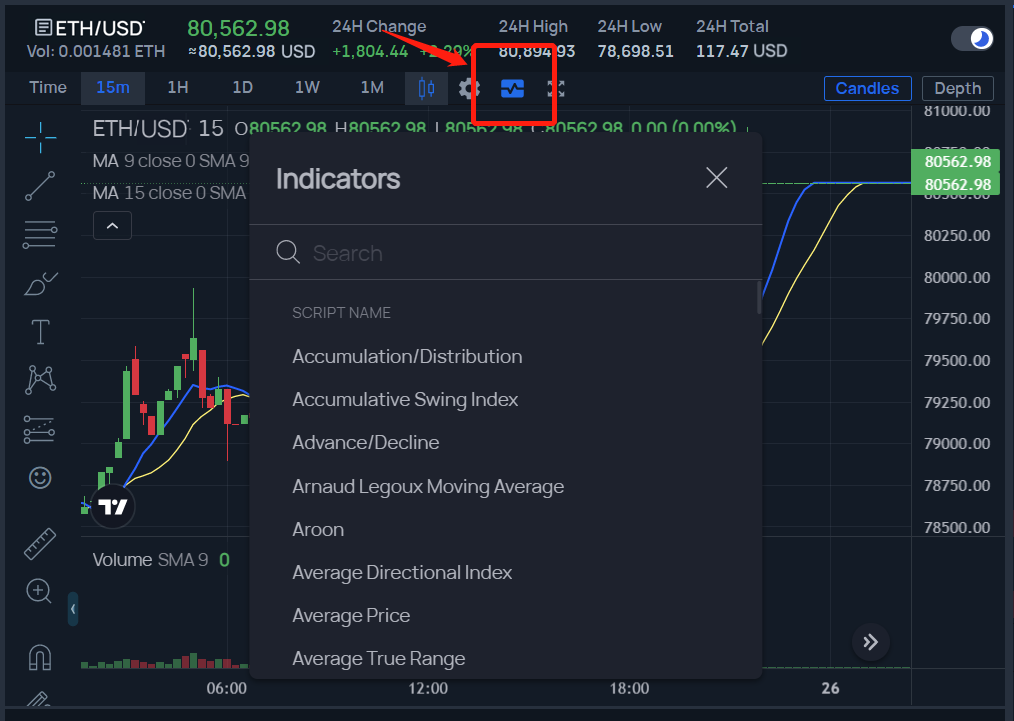Close the Indicators dialog
Screen dimensions: 1014x721
pos(717,177)
